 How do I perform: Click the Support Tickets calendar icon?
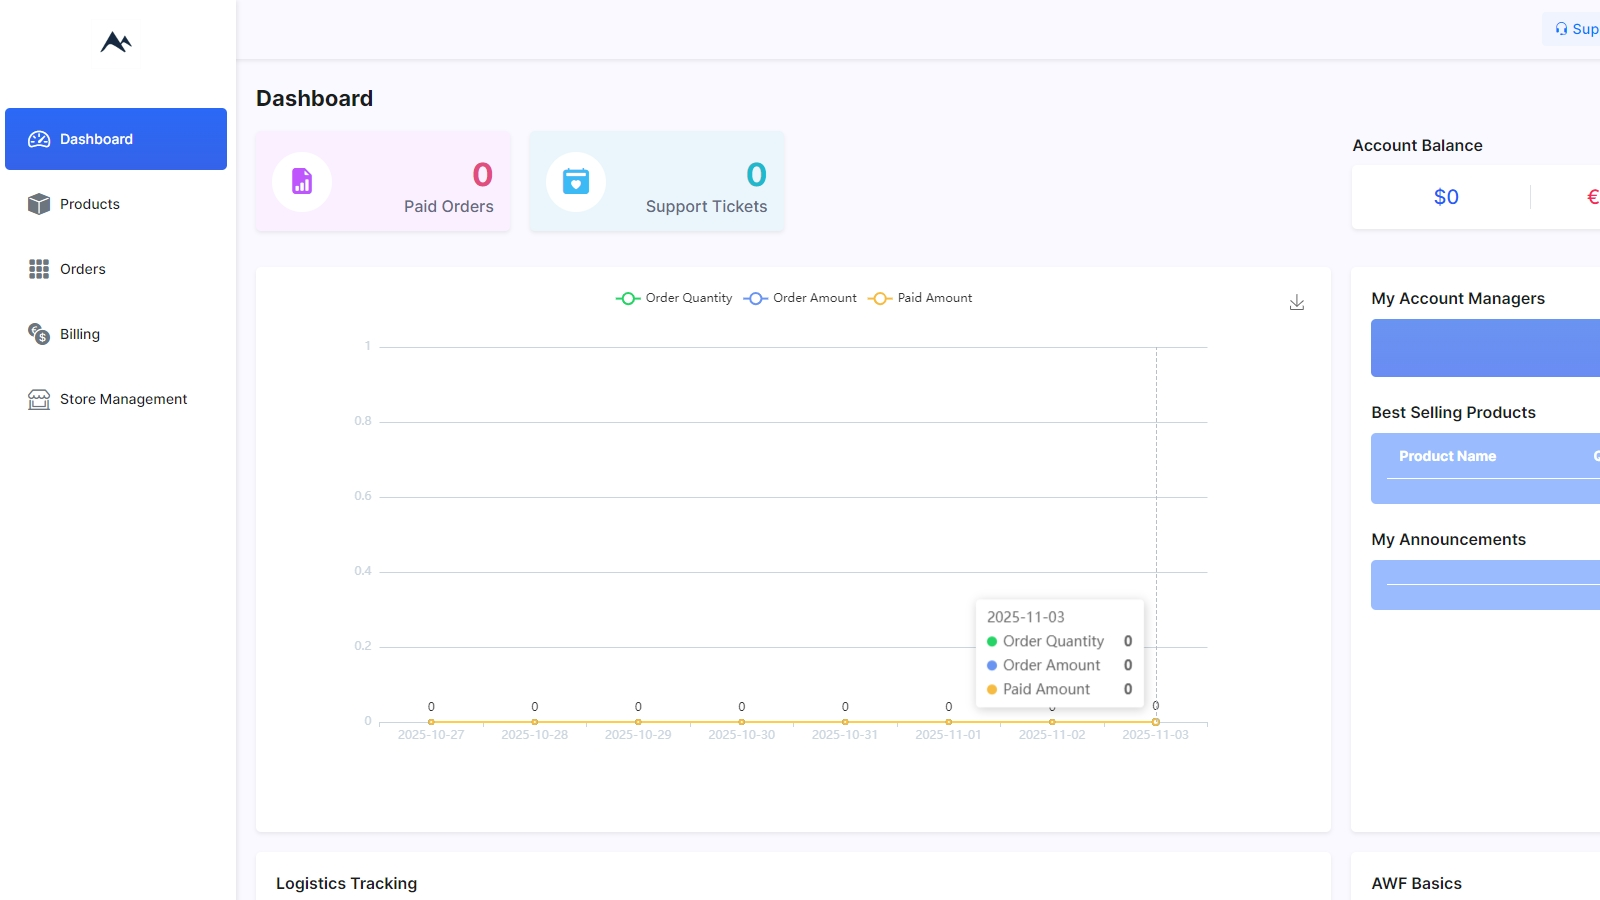576,181
